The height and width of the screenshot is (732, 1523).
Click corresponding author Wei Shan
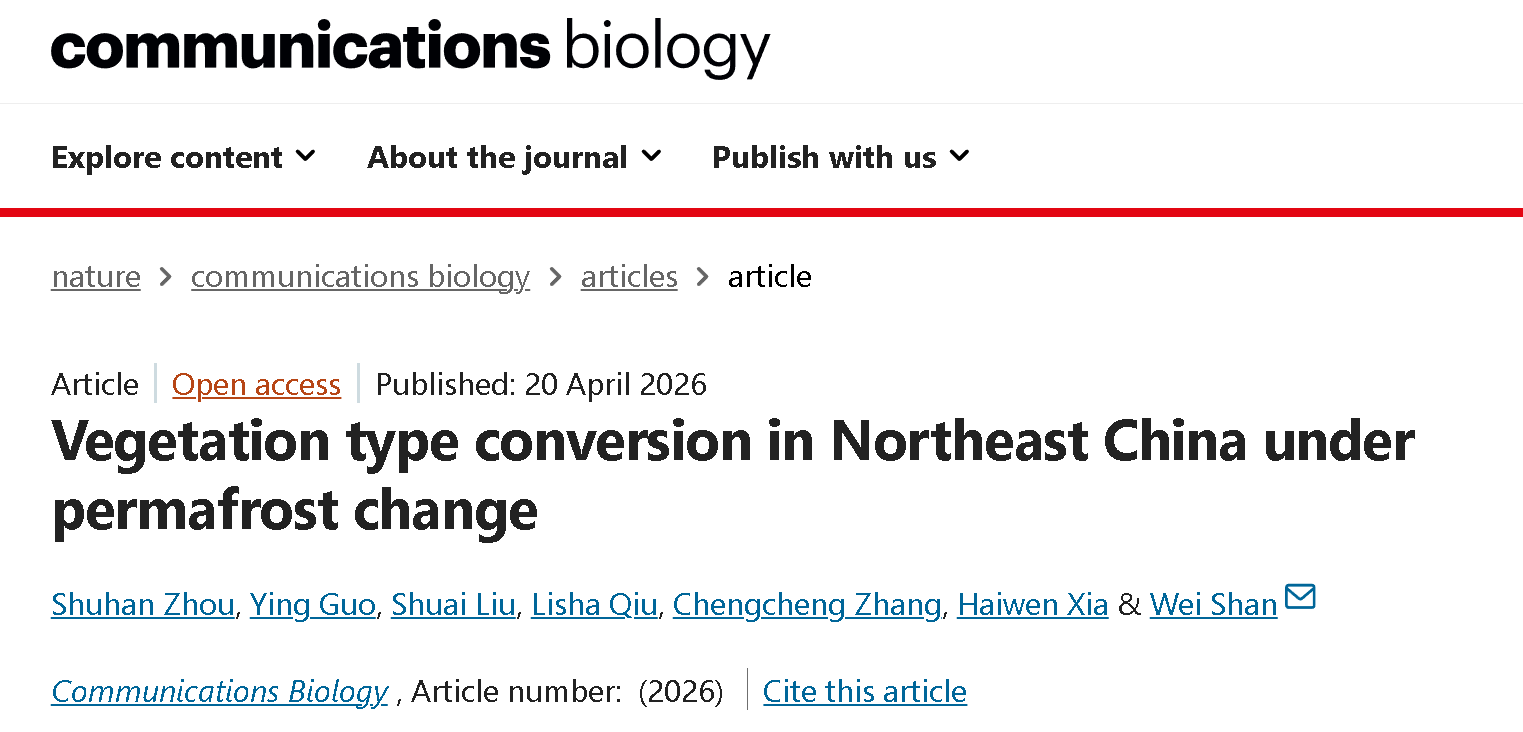click(1213, 604)
